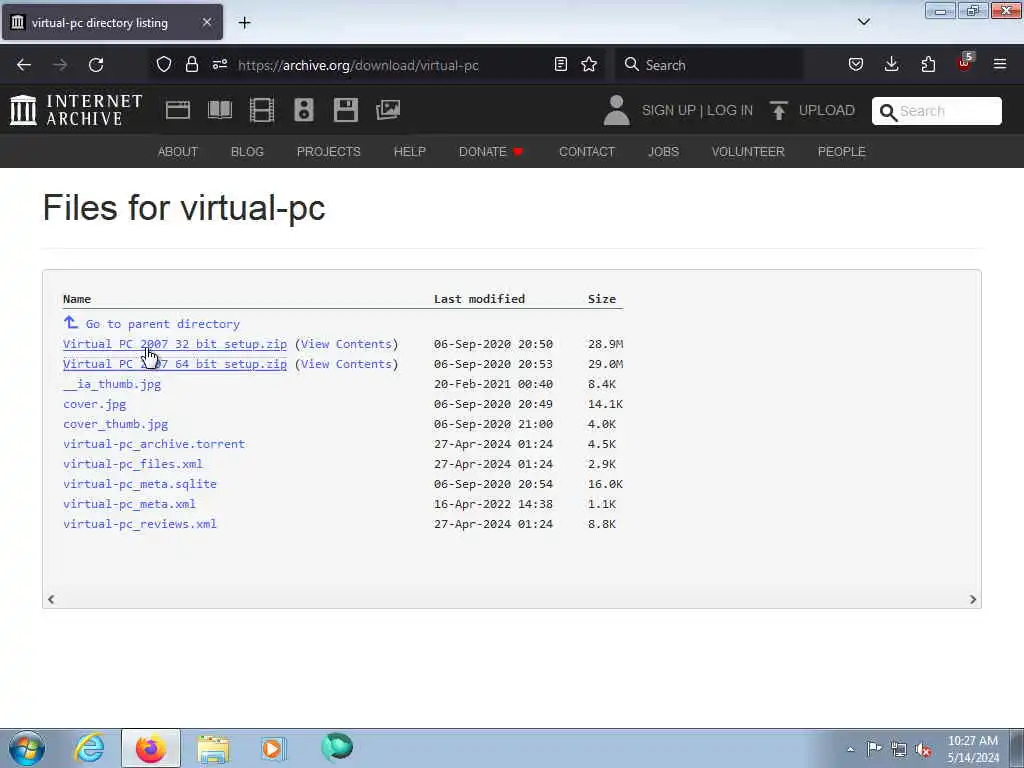Click the padlock site security icon
This screenshot has width=1024, height=768.
click(x=191, y=64)
